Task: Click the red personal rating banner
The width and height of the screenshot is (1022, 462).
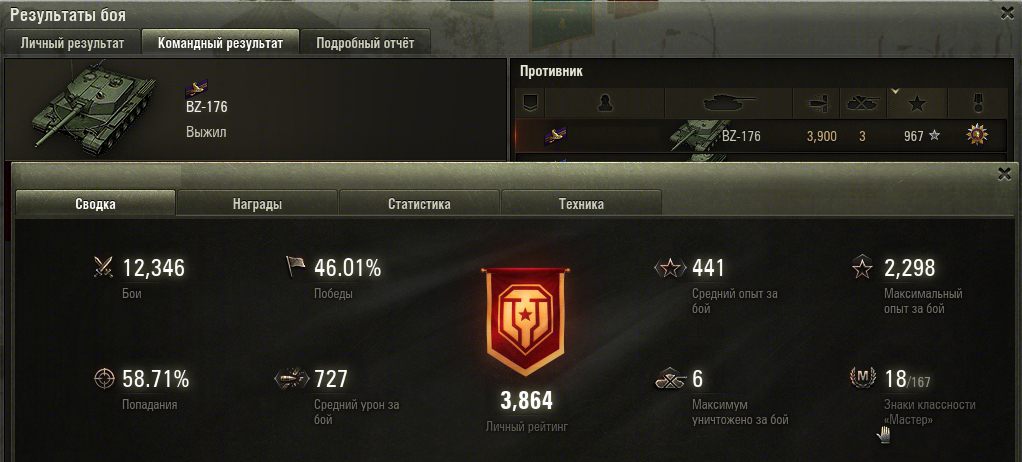Action: coord(525,321)
